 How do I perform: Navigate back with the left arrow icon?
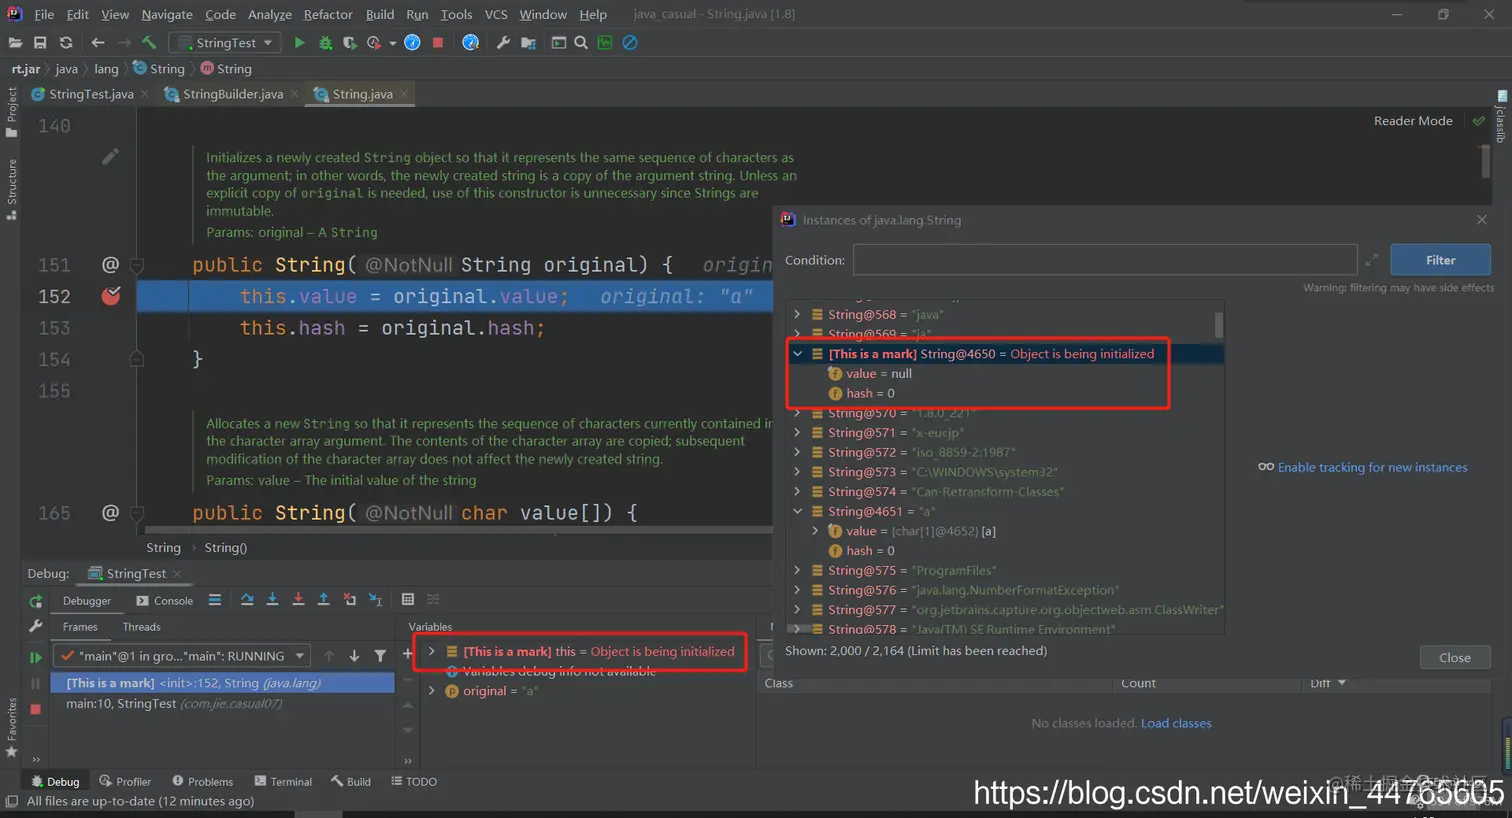97,43
